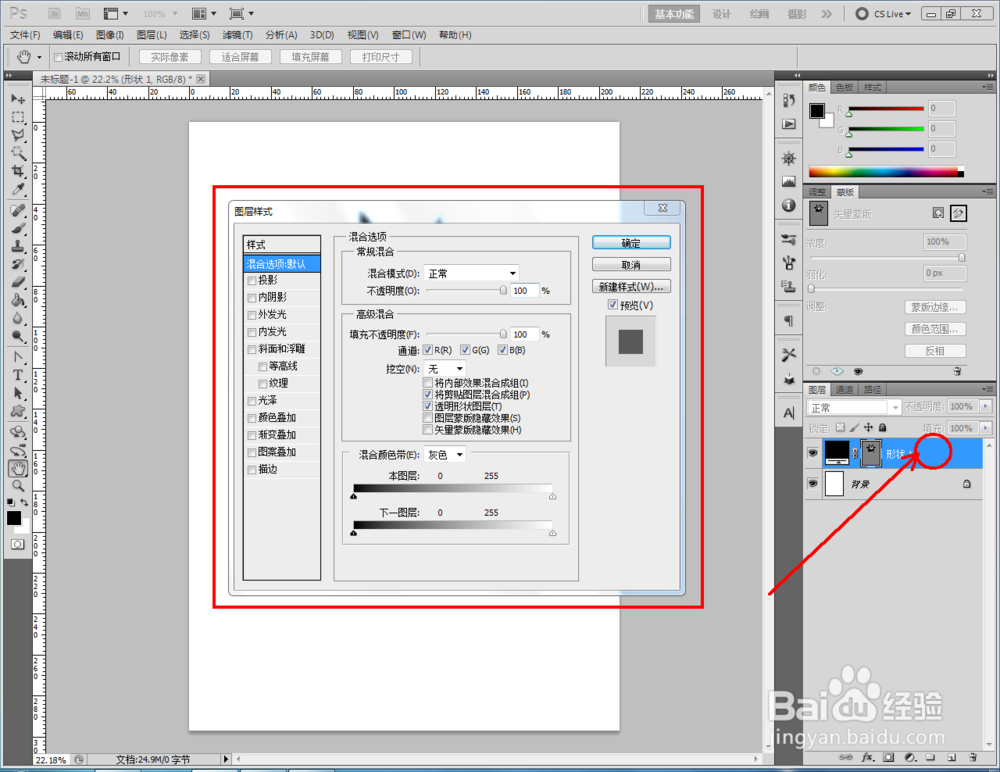Open the Histogram panel icon
The image size is (1000, 772).
pyautogui.click(x=789, y=182)
